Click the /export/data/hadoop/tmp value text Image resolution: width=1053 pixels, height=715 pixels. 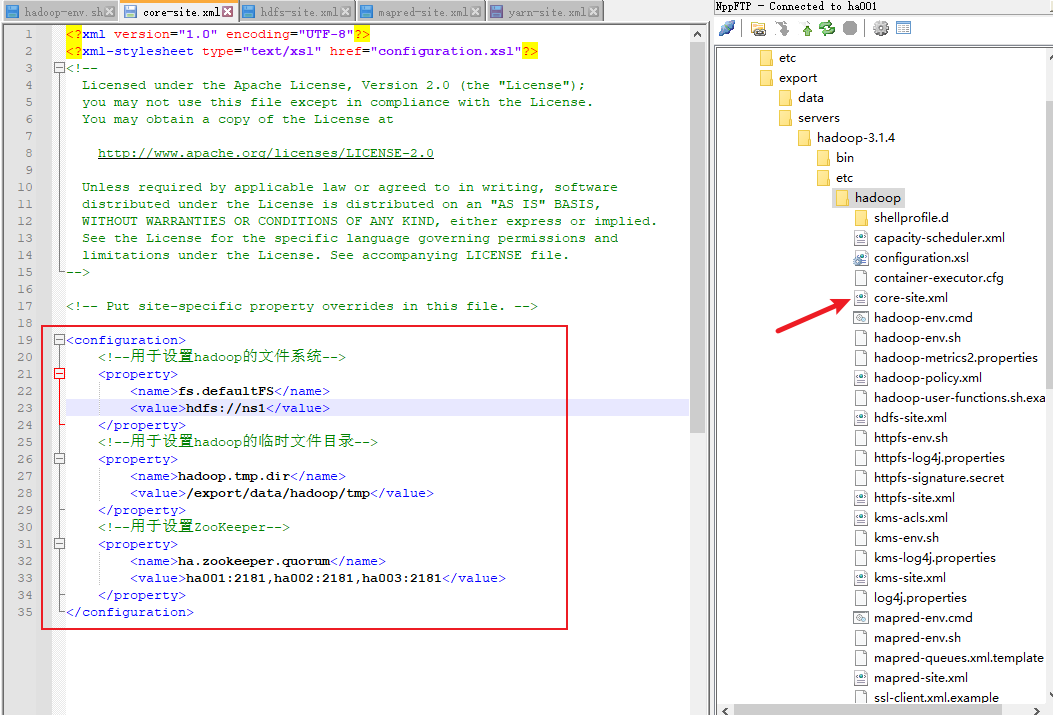[x=278, y=493]
